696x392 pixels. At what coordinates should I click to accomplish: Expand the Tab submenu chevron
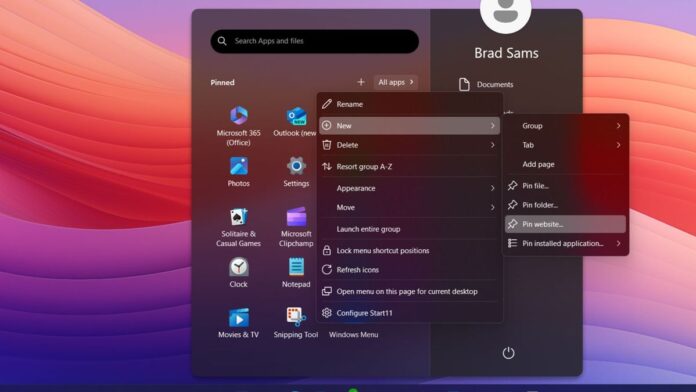(618, 145)
